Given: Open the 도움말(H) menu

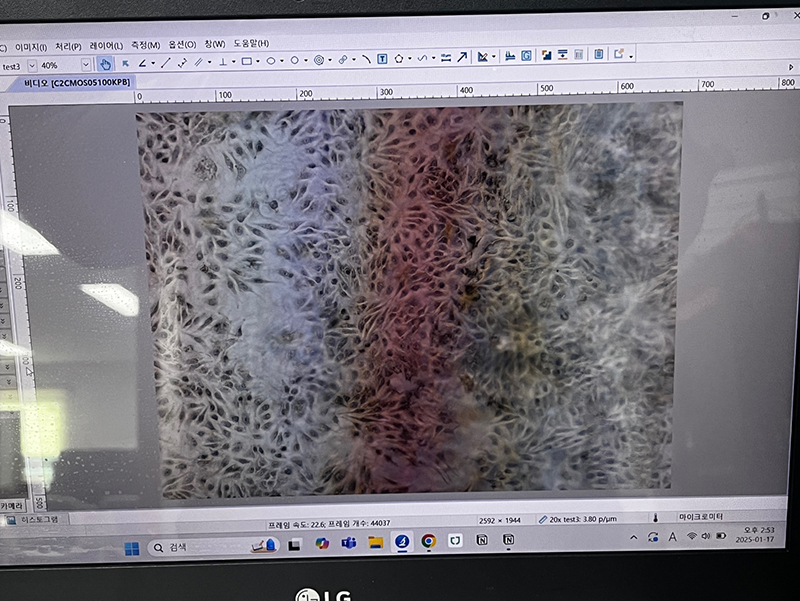Looking at the screenshot, I should click(251, 44).
